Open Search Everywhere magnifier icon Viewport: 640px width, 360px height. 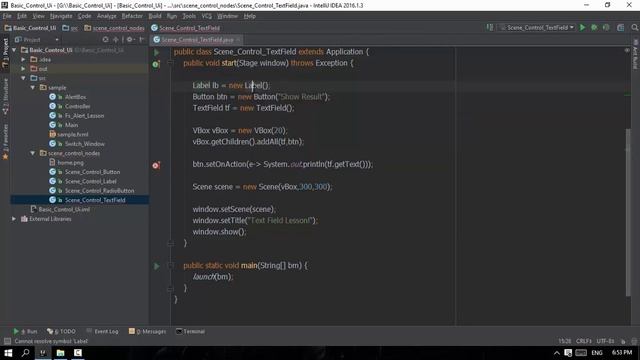[x=634, y=27]
